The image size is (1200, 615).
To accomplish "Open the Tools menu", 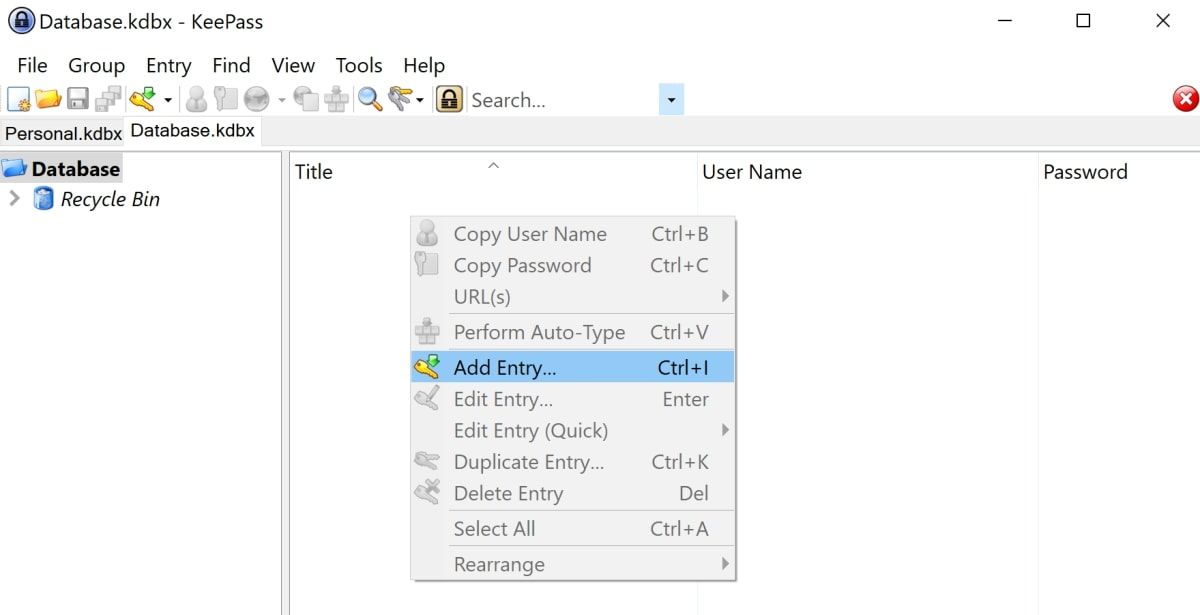I will click(358, 66).
